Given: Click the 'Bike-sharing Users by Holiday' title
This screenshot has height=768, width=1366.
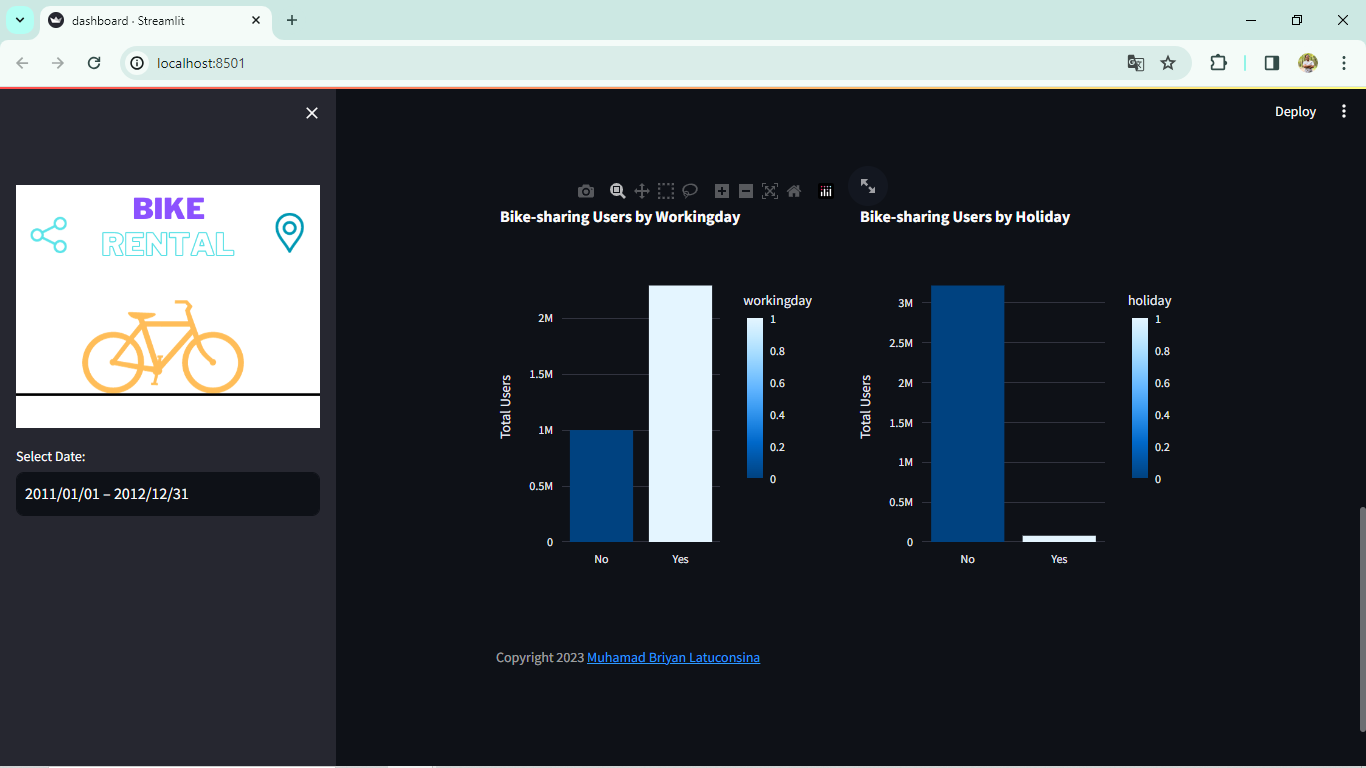Looking at the screenshot, I should (965, 217).
